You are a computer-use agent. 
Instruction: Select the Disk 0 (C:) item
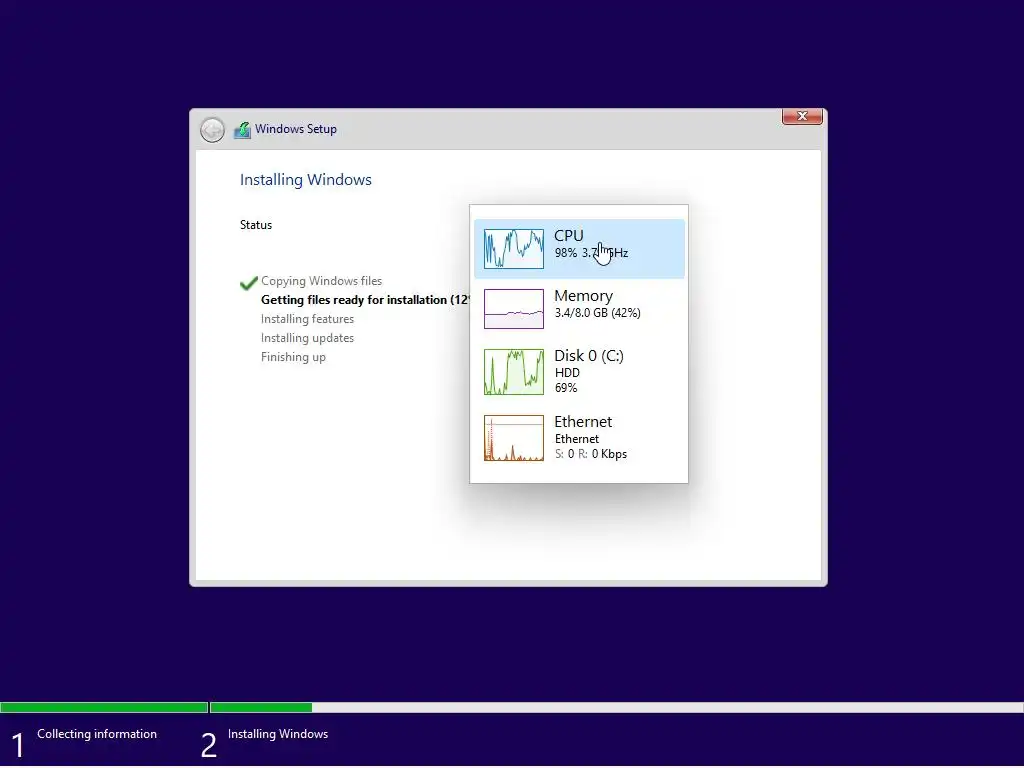(579, 372)
